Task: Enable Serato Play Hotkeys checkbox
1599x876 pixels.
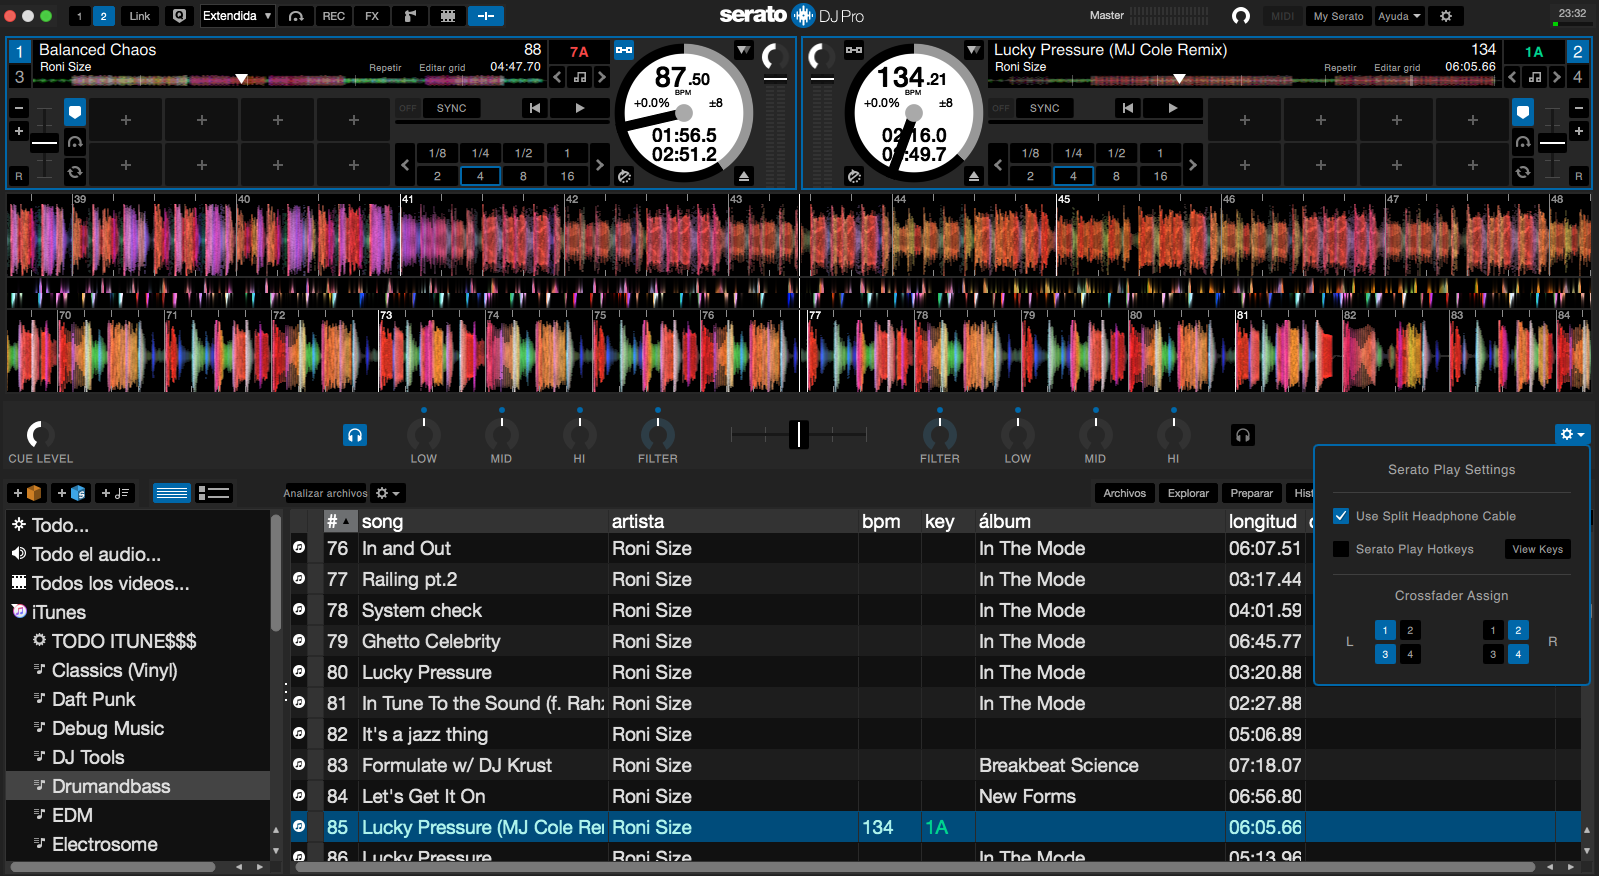Action: click(x=1341, y=549)
